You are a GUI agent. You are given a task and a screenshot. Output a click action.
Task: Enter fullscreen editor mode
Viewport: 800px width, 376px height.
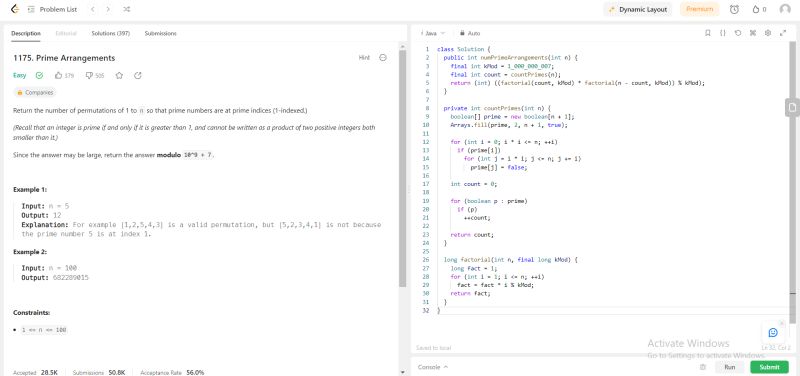[783, 33]
